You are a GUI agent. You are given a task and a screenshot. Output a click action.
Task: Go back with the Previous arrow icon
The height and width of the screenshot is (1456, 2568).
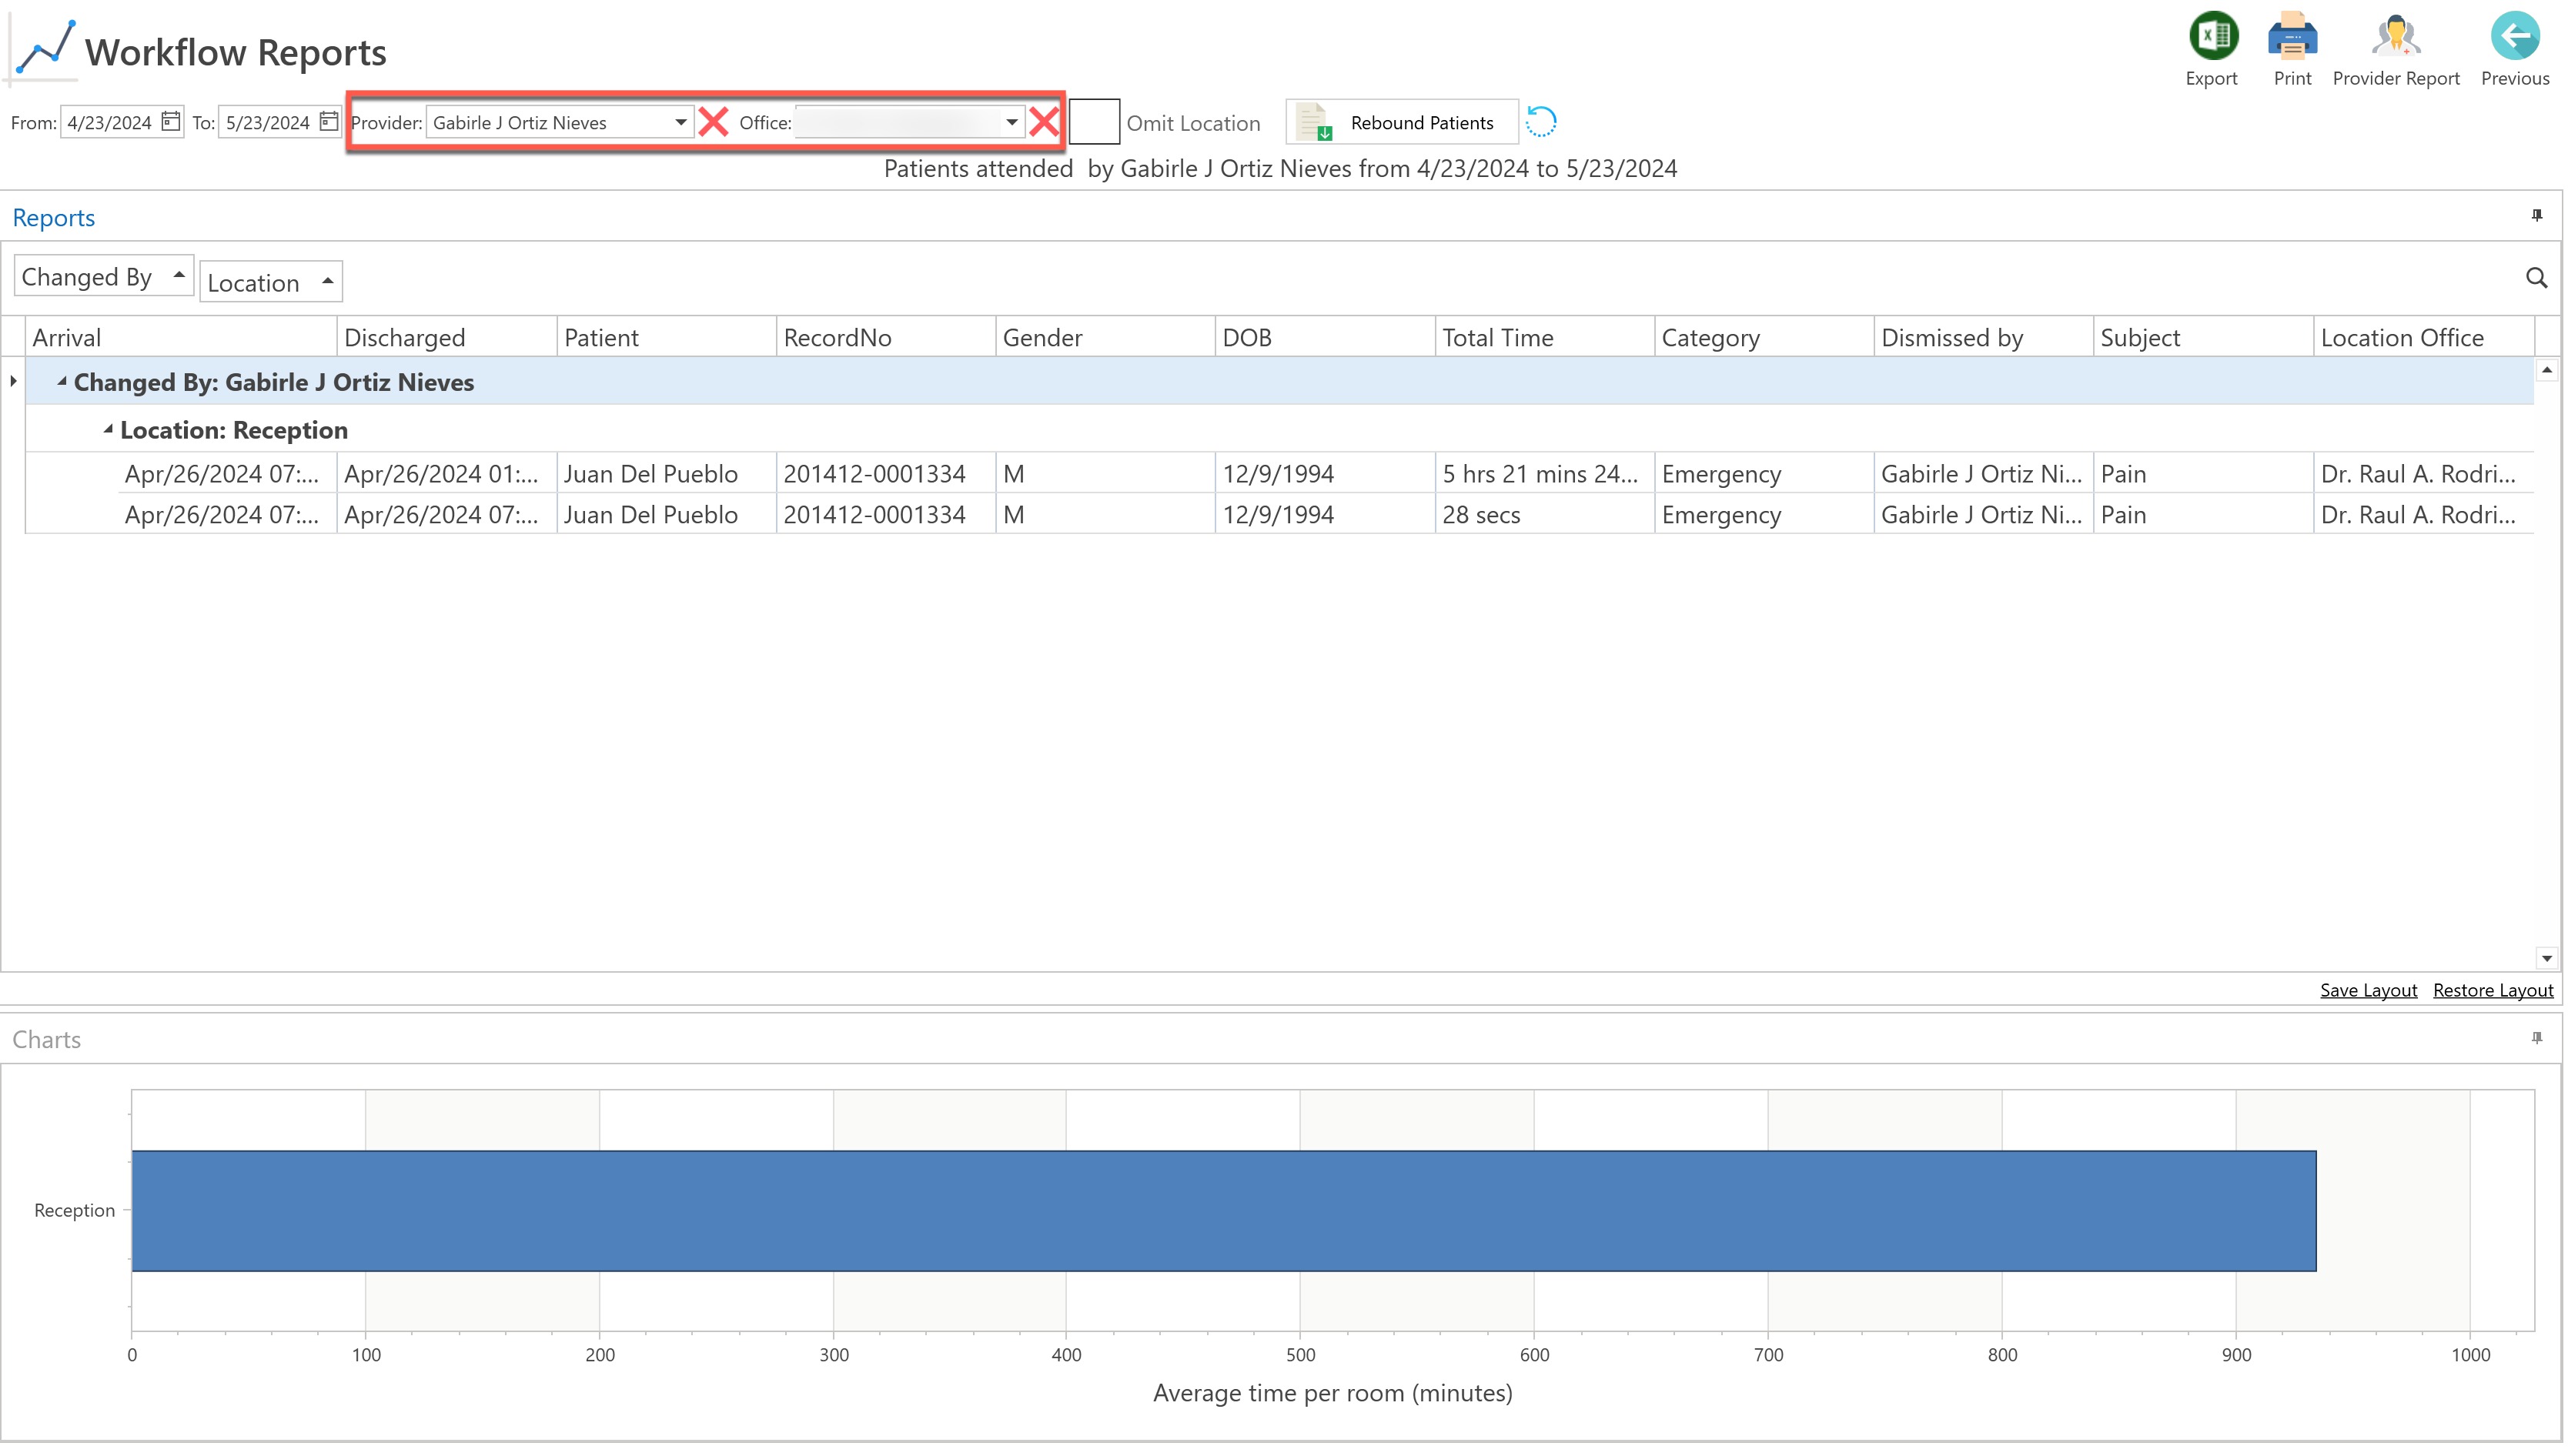pos(2514,37)
